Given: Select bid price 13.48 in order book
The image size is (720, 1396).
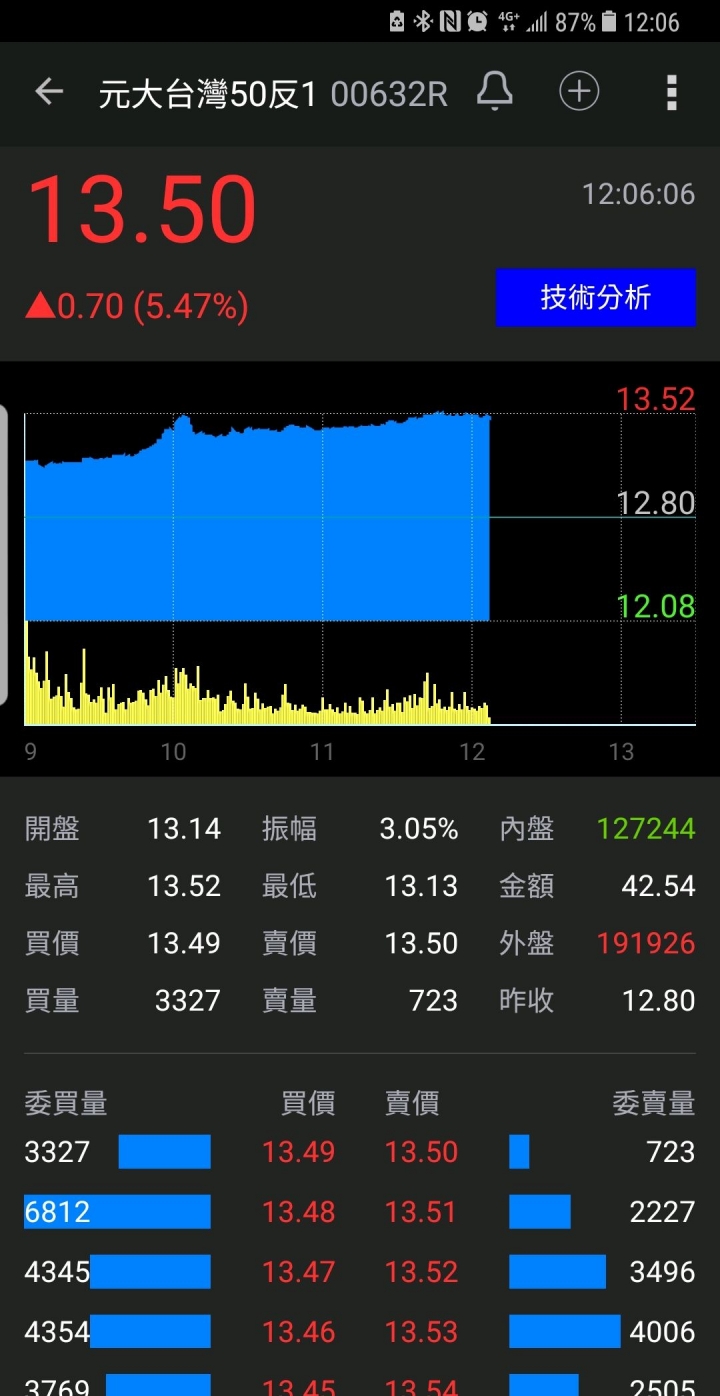Looking at the screenshot, I should [298, 1212].
